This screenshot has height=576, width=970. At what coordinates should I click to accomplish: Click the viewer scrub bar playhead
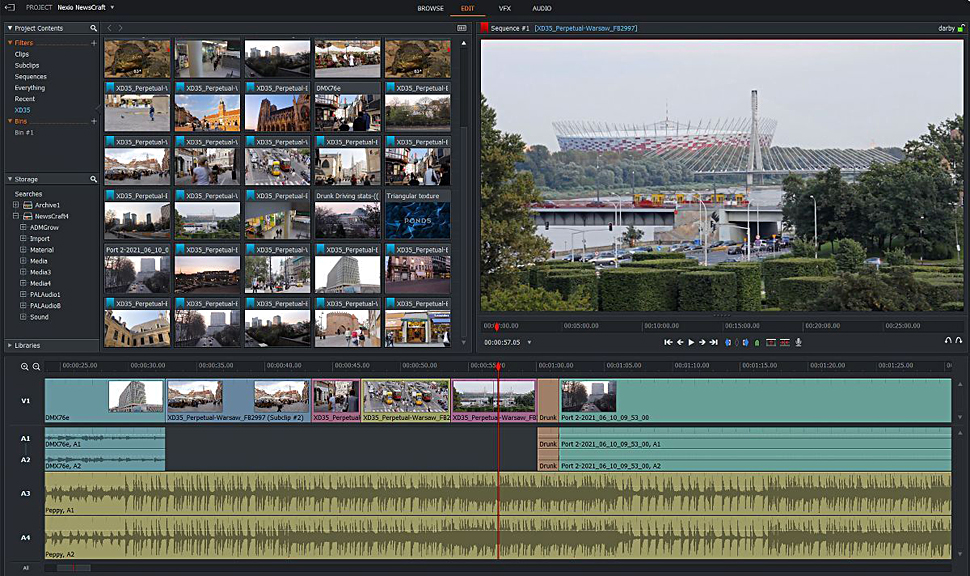pyautogui.click(x=496, y=326)
